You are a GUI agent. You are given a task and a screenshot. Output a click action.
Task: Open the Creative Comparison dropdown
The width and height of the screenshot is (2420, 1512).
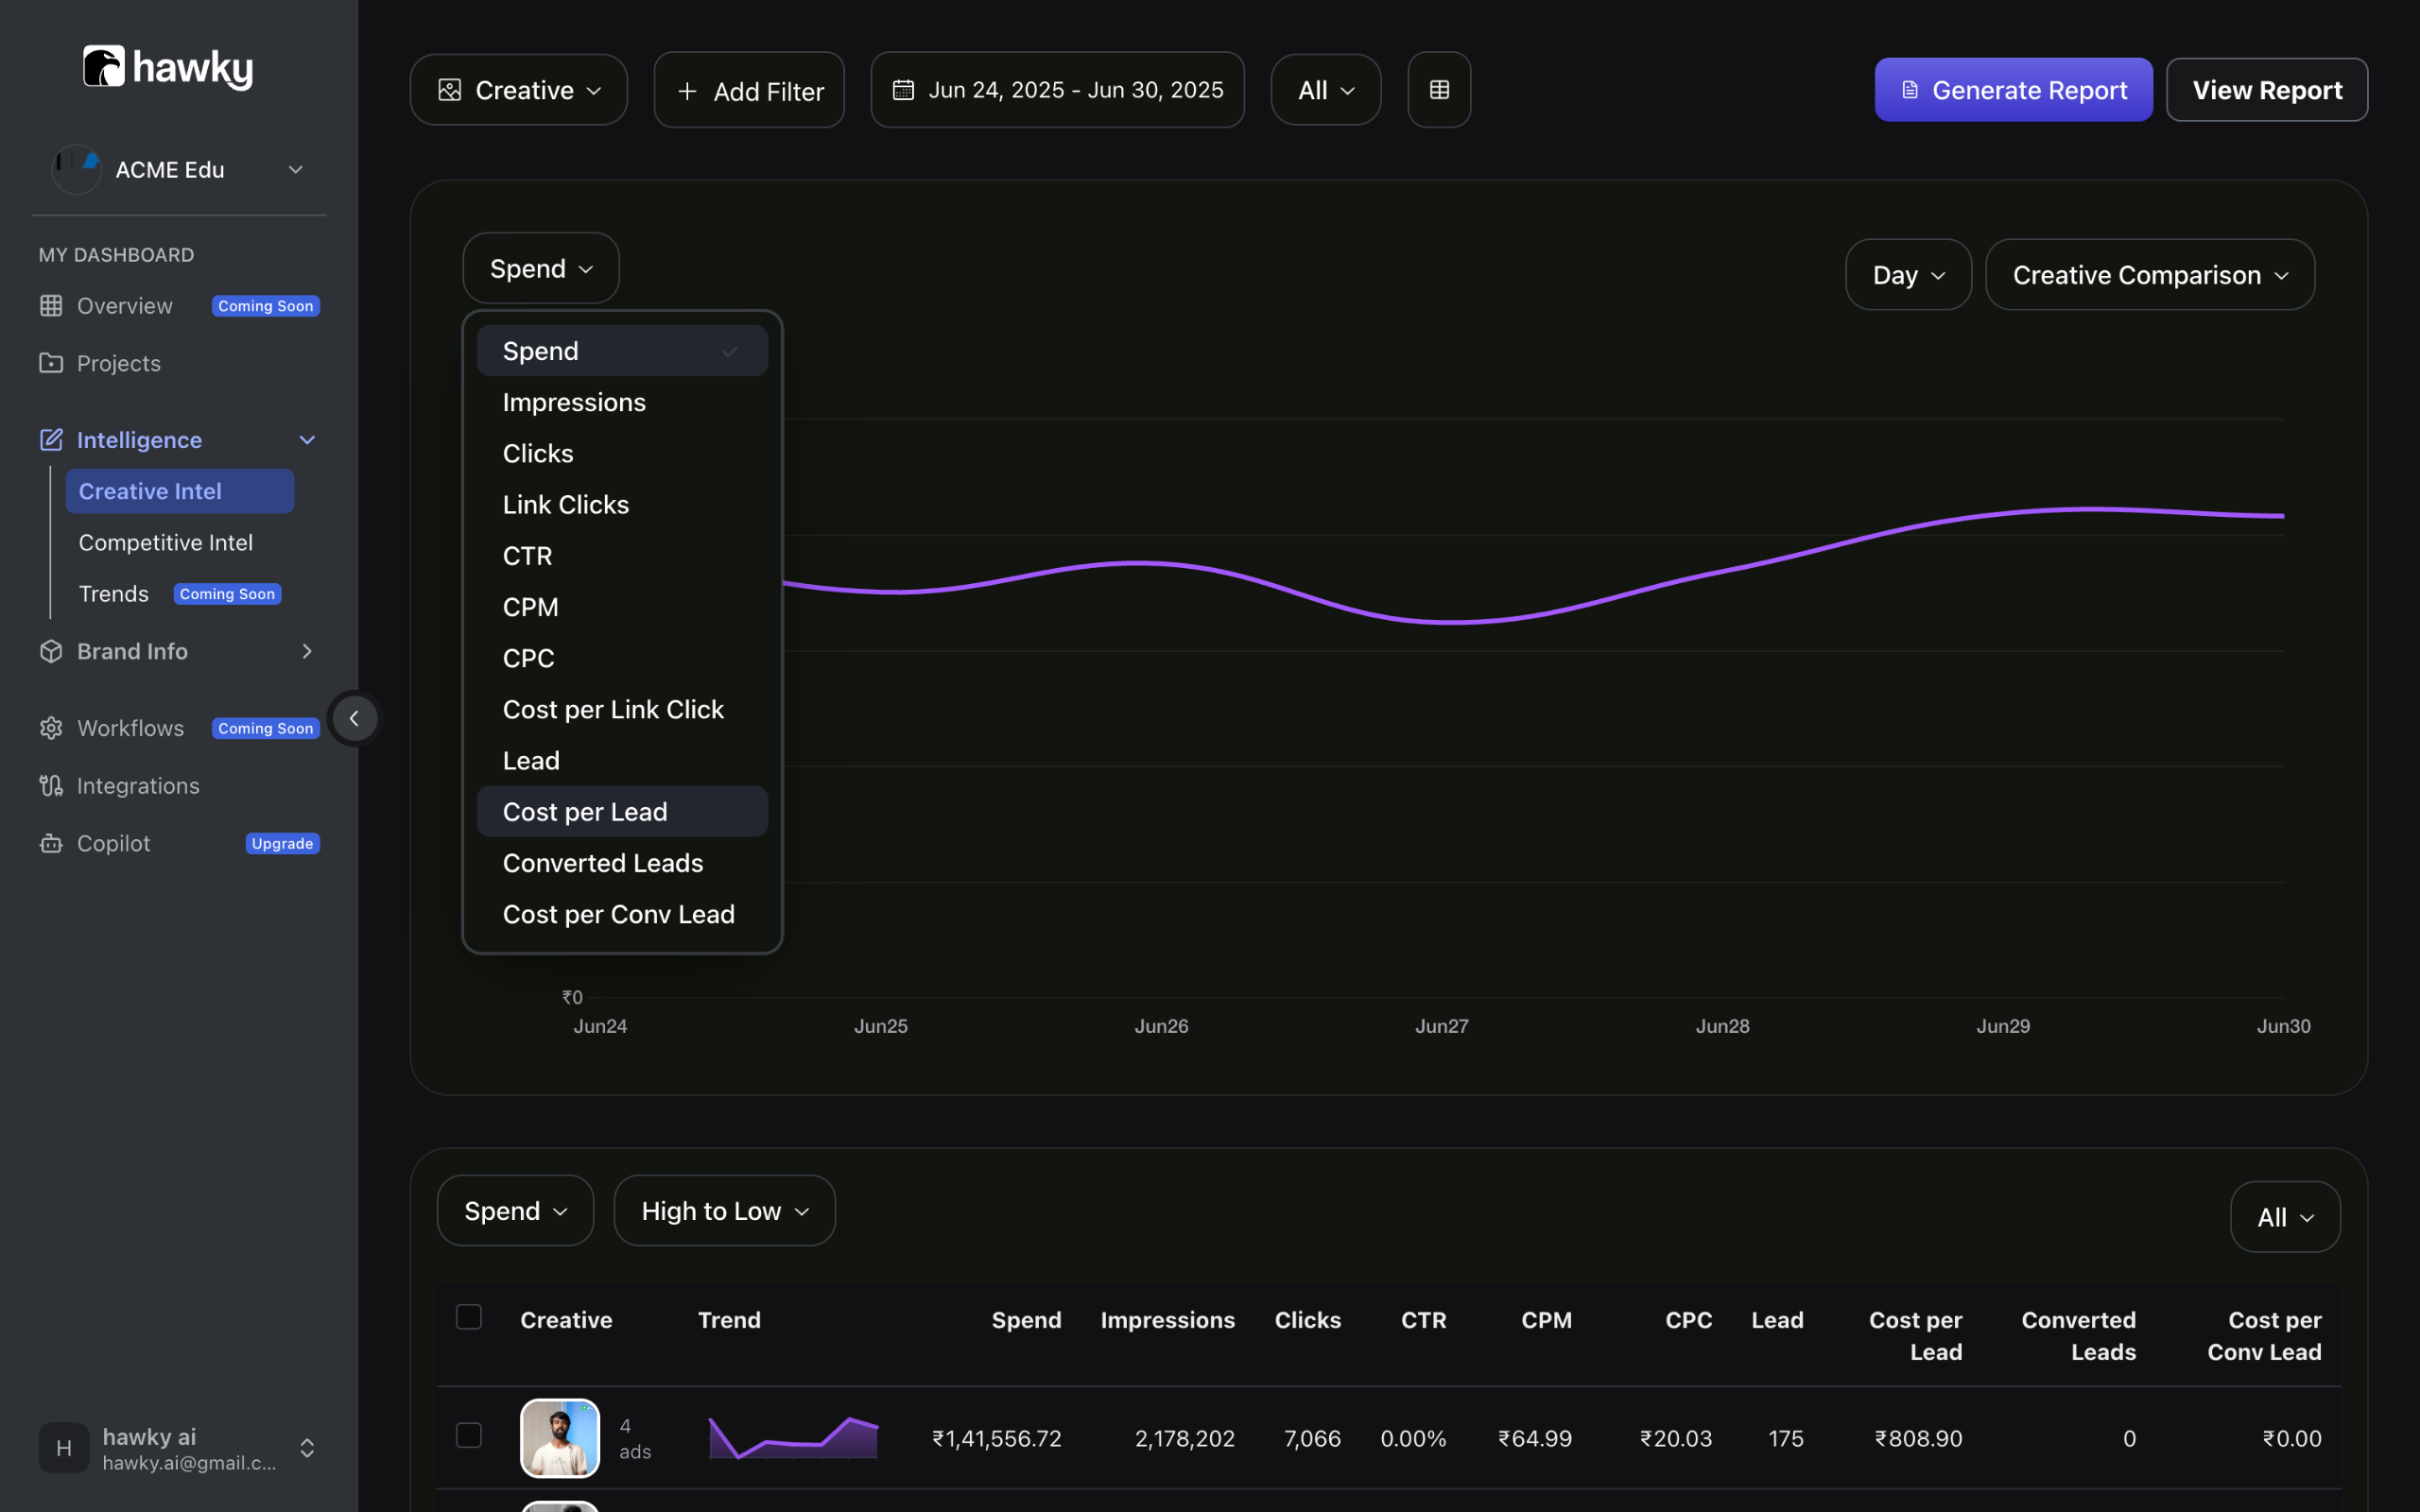point(2149,275)
